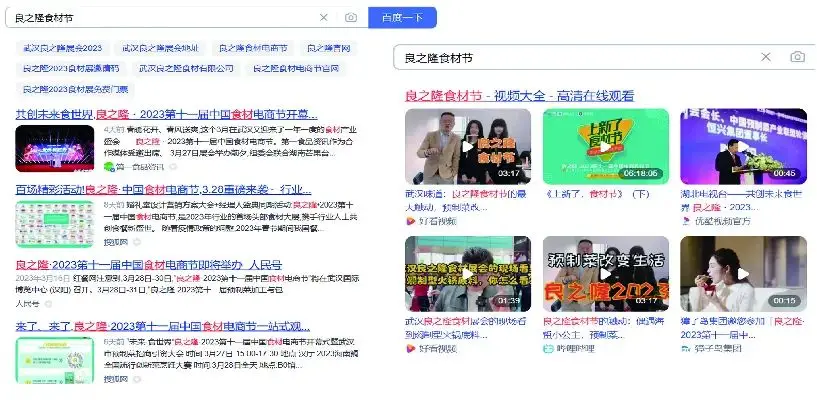This screenshot has height=400, width=817.
Task: Open the stage-lights thumbnail of first result
Action: tap(55, 148)
